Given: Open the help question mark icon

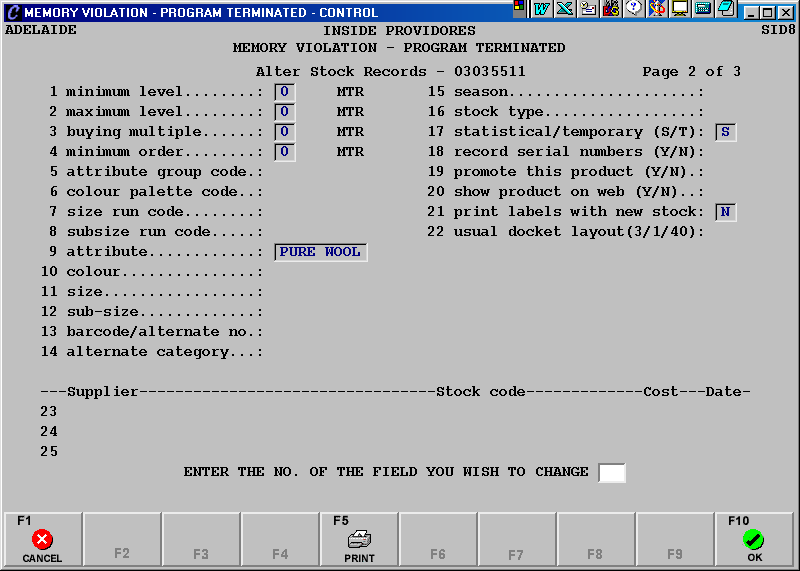Looking at the screenshot, I should pyautogui.click(x=633, y=9).
